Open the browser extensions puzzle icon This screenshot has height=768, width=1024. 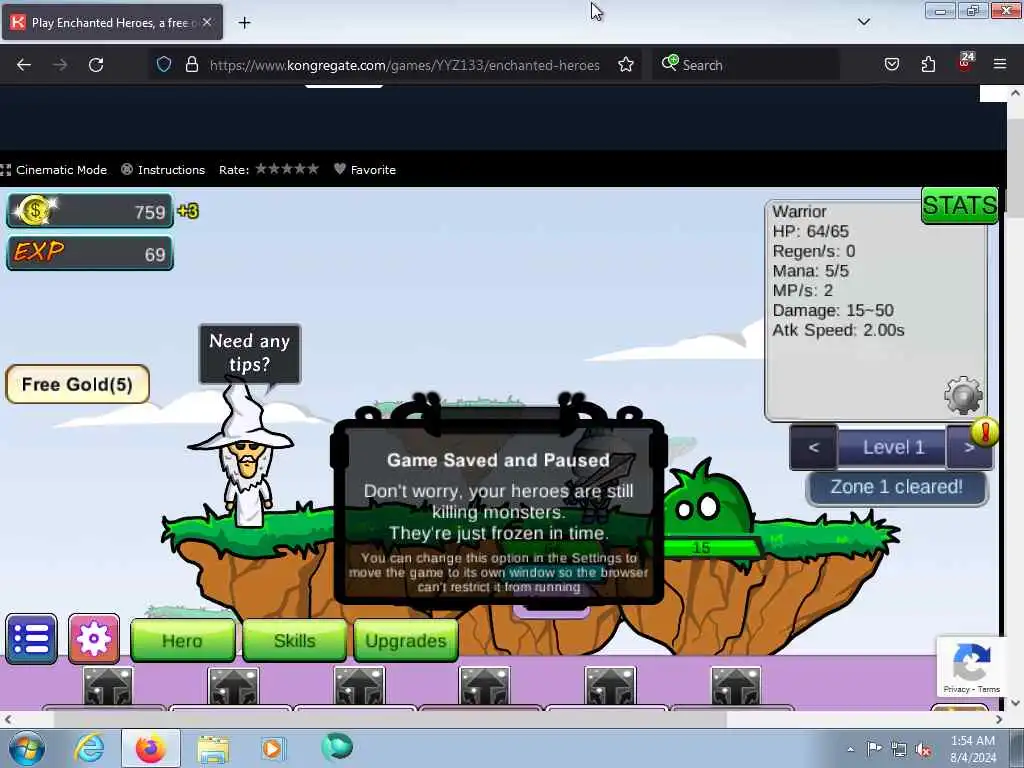click(928, 65)
